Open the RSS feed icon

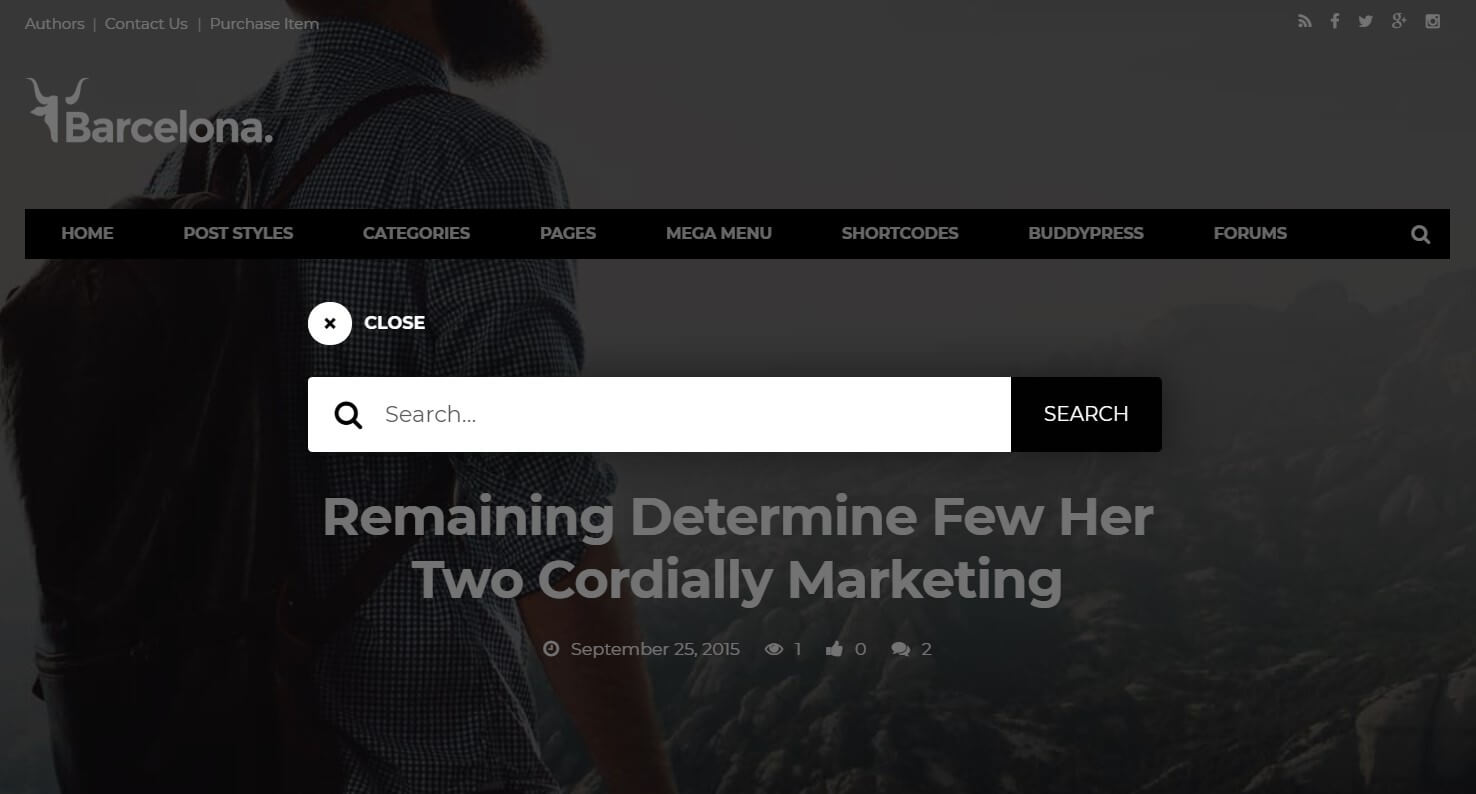click(x=1304, y=22)
